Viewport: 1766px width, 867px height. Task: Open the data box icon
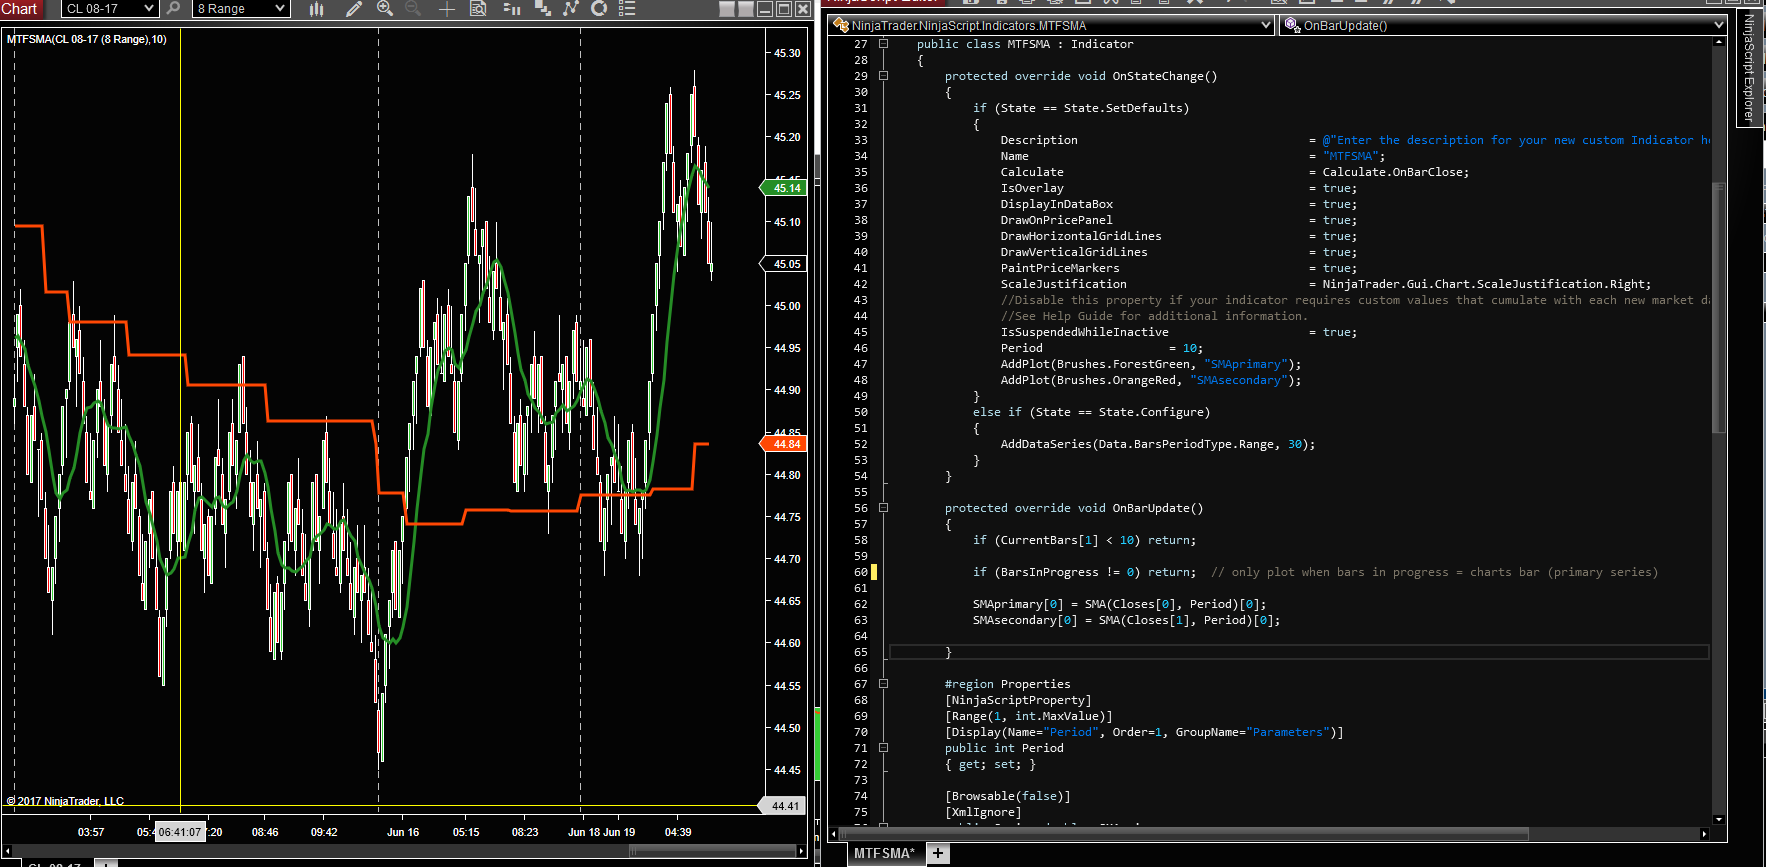click(x=478, y=9)
